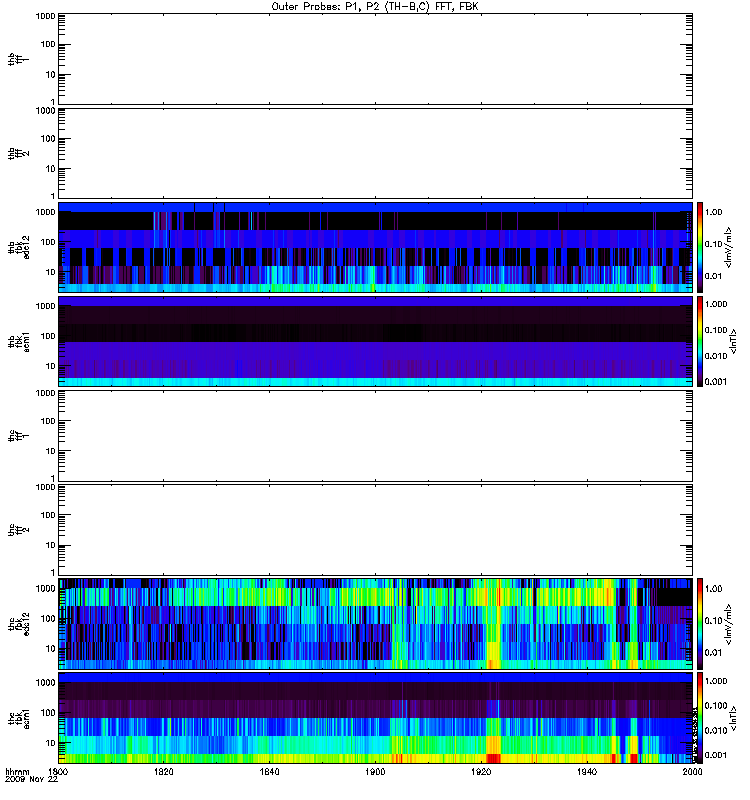Viewport: 750px width, 800px height.
Task: Click the 1820 time axis label
Action: click(163, 771)
